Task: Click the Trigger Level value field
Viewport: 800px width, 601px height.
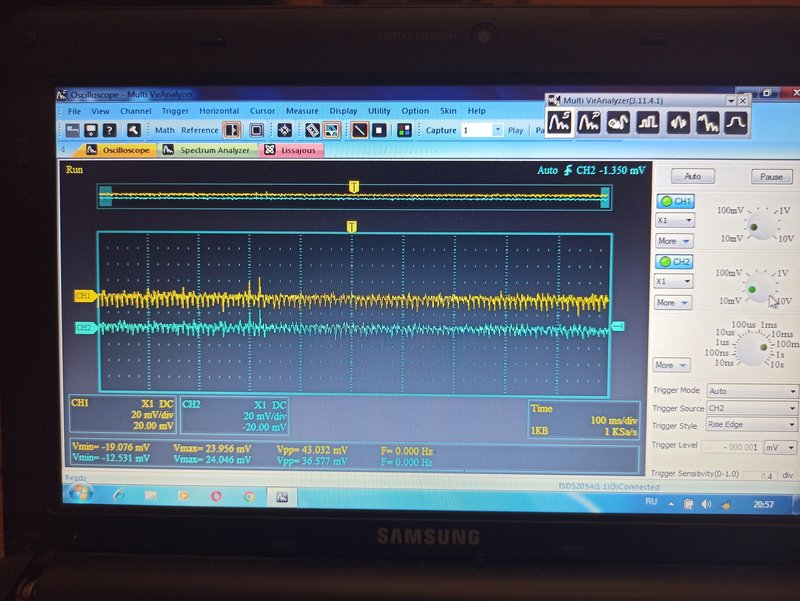Action: coord(732,447)
